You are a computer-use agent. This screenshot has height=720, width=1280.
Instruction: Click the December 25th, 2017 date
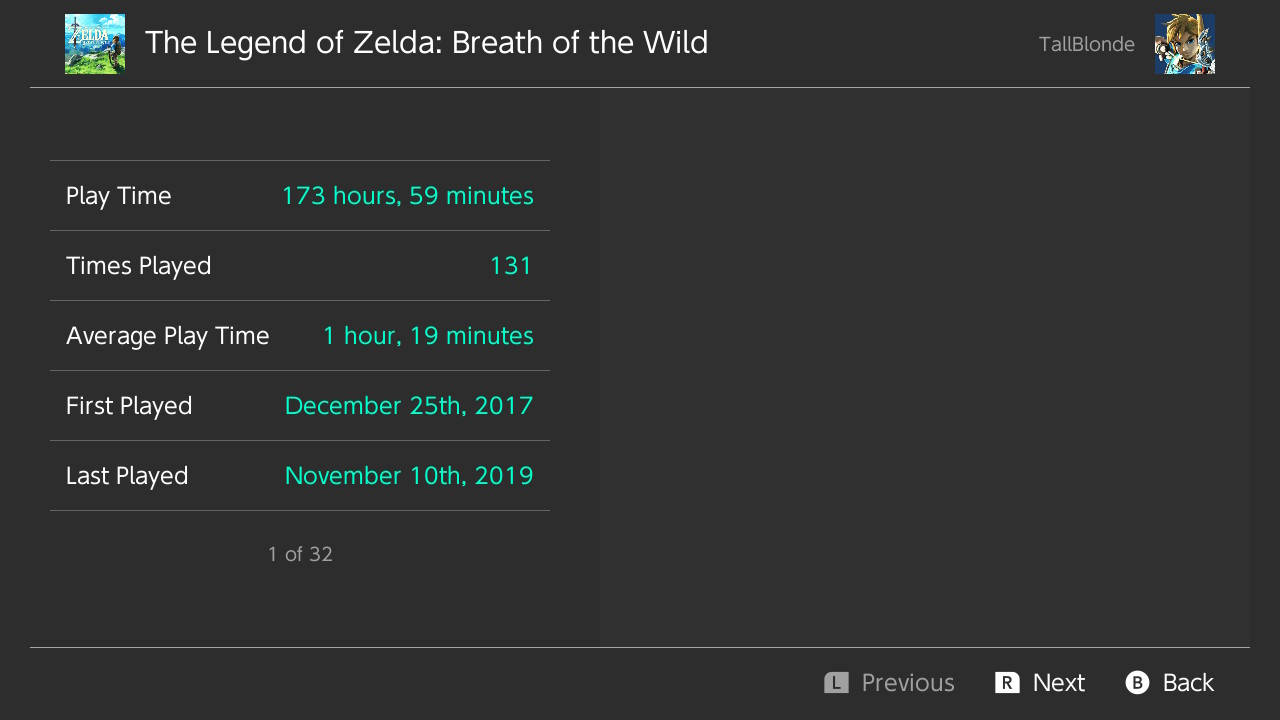pyautogui.click(x=409, y=406)
